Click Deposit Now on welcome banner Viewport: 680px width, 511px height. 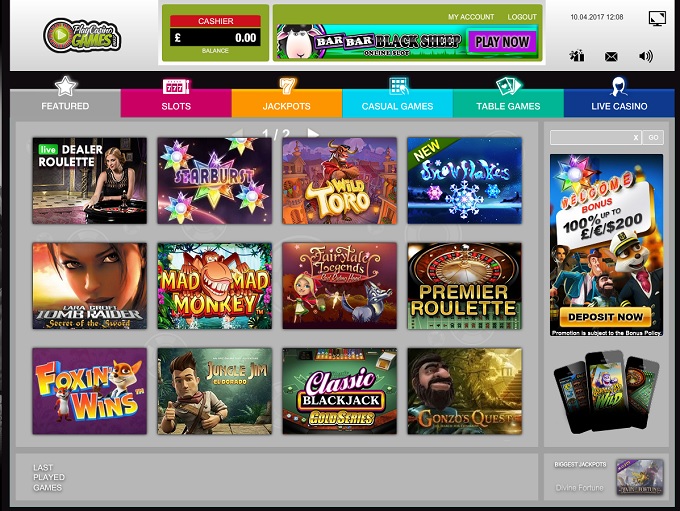coord(605,317)
